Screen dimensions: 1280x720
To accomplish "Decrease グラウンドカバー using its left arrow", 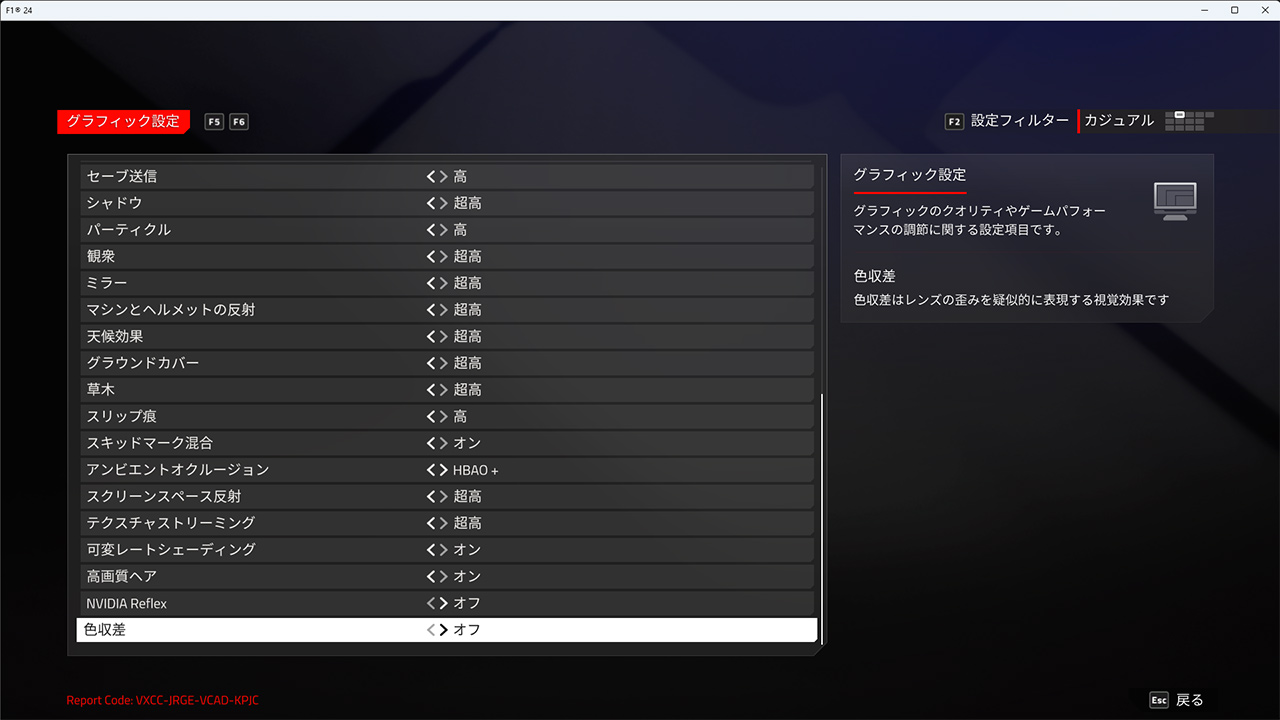I will (431, 363).
